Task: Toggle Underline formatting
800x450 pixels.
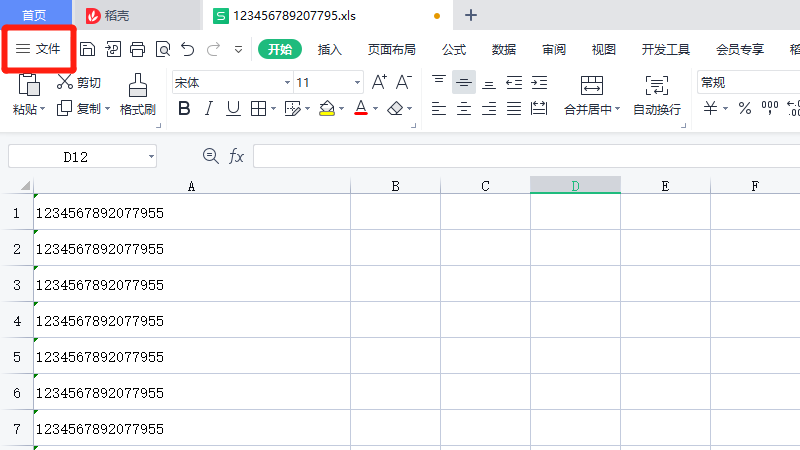Action: 233,108
